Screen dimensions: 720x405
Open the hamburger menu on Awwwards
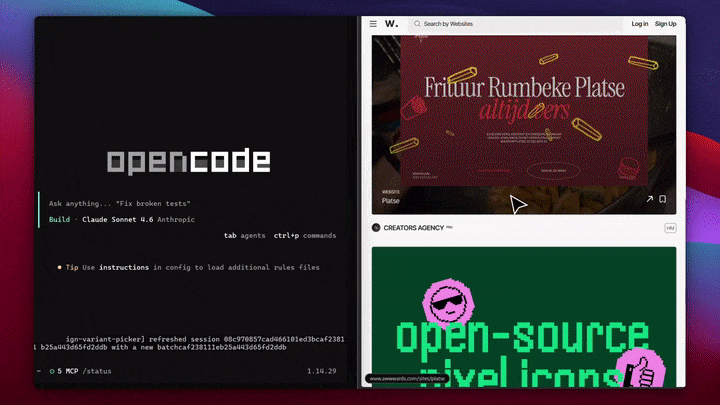(373, 24)
